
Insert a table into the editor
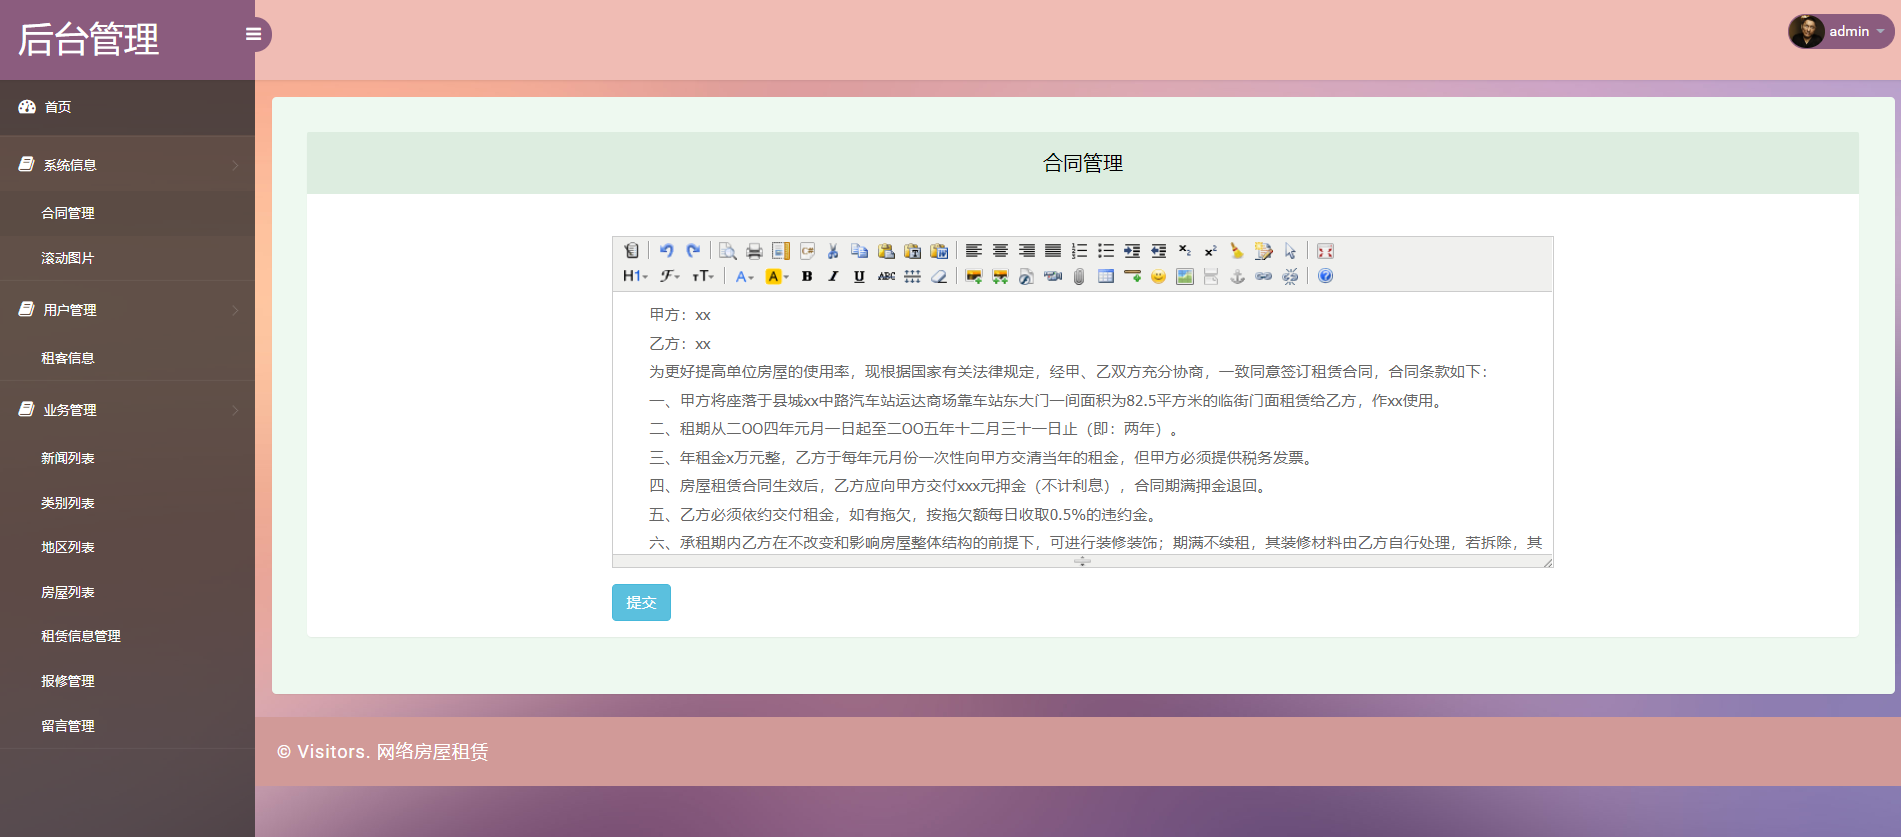point(1106,276)
